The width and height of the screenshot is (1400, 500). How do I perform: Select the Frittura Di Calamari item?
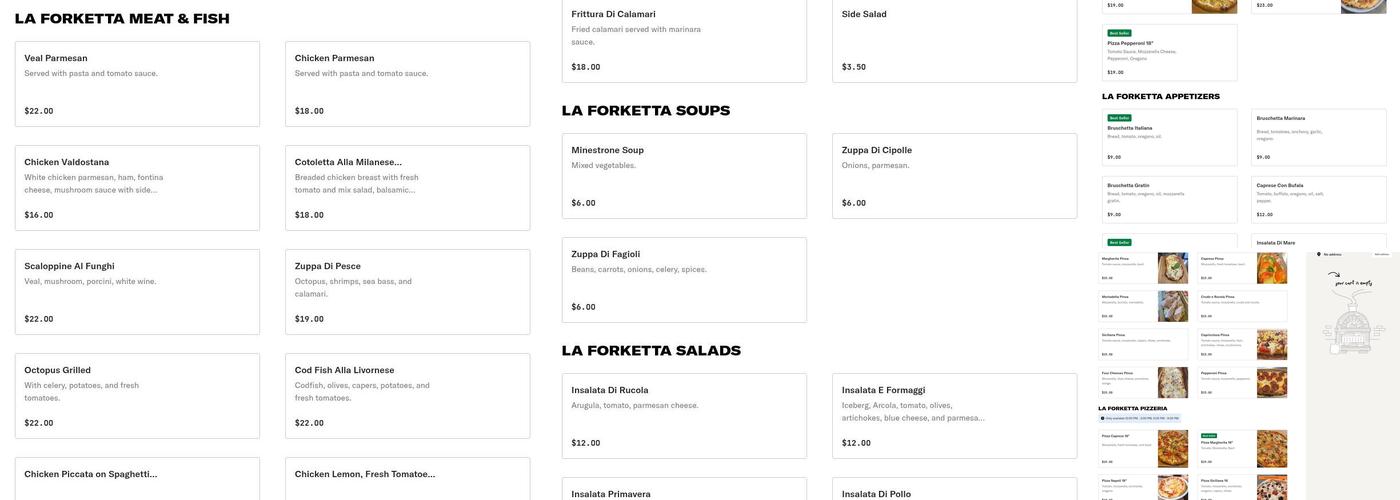[x=684, y=40]
